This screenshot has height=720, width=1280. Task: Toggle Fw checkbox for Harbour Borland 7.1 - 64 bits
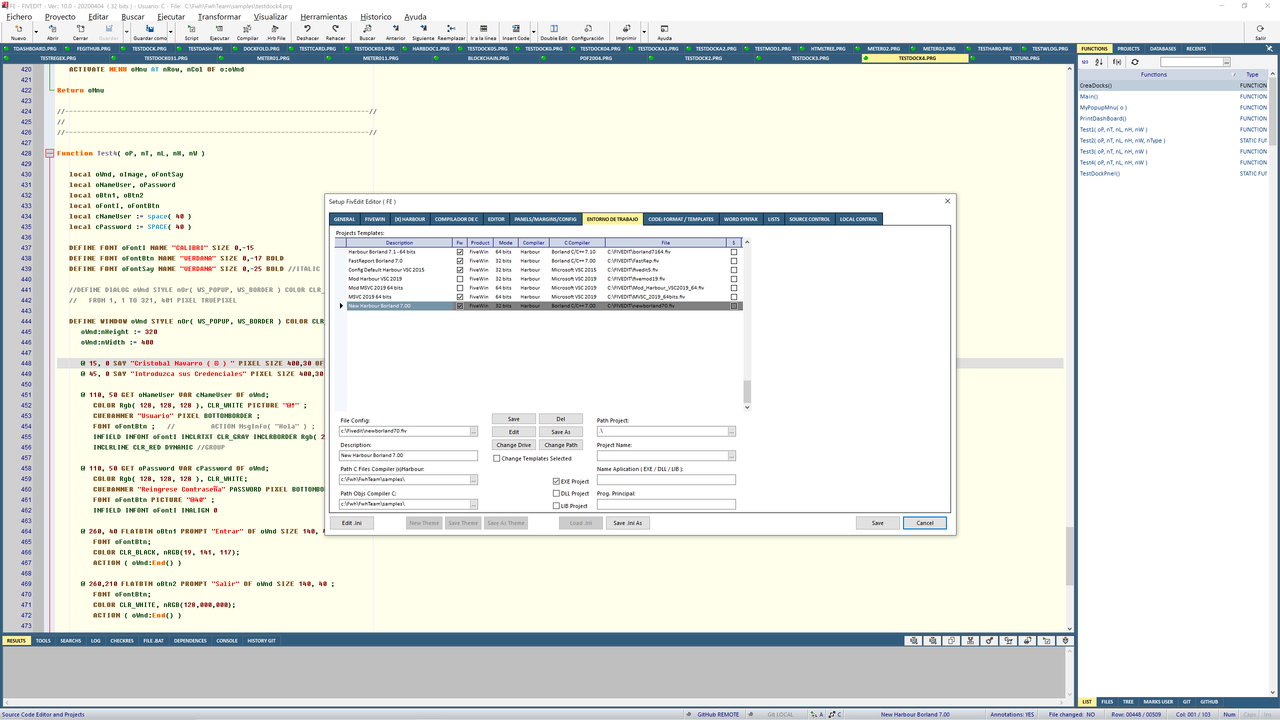[x=460, y=252]
